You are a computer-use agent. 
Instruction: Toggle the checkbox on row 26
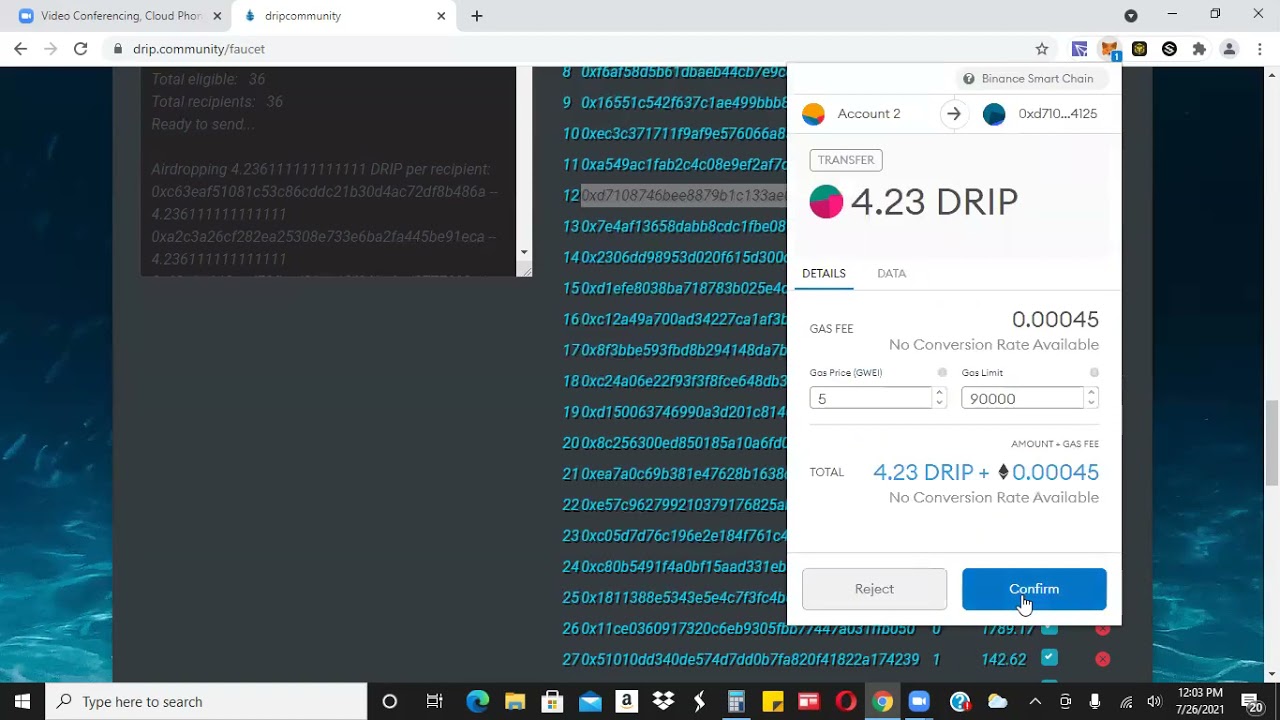pos(1049,629)
